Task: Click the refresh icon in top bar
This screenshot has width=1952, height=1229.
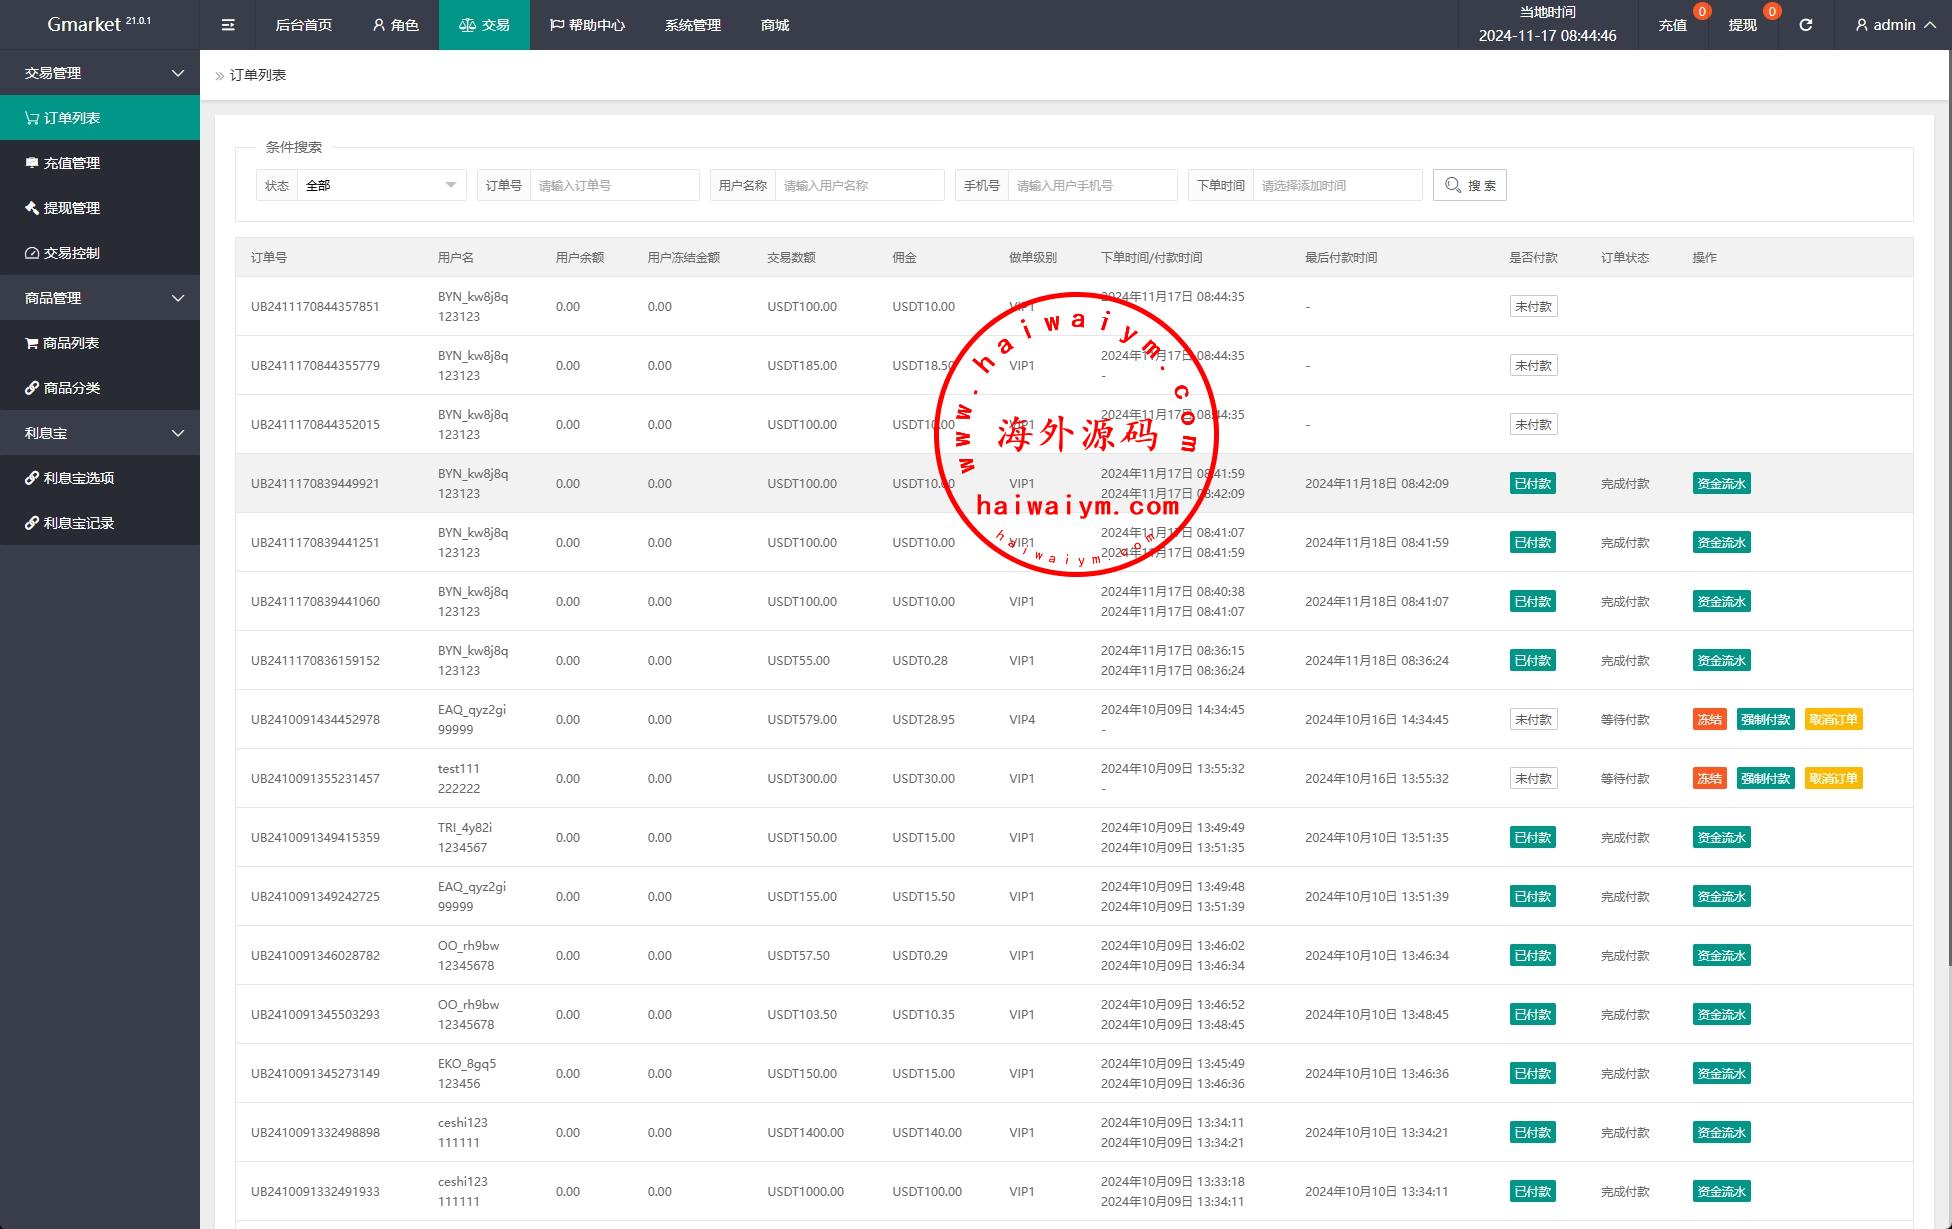Action: 1805,25
